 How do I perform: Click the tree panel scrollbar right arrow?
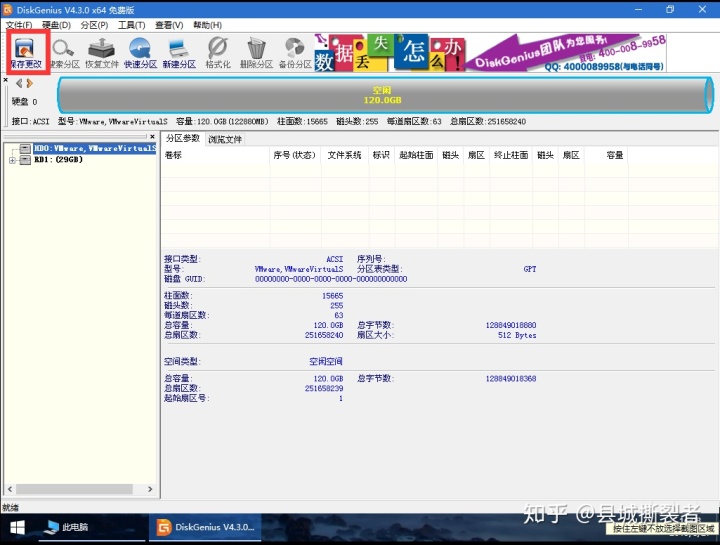pos(150,489)
